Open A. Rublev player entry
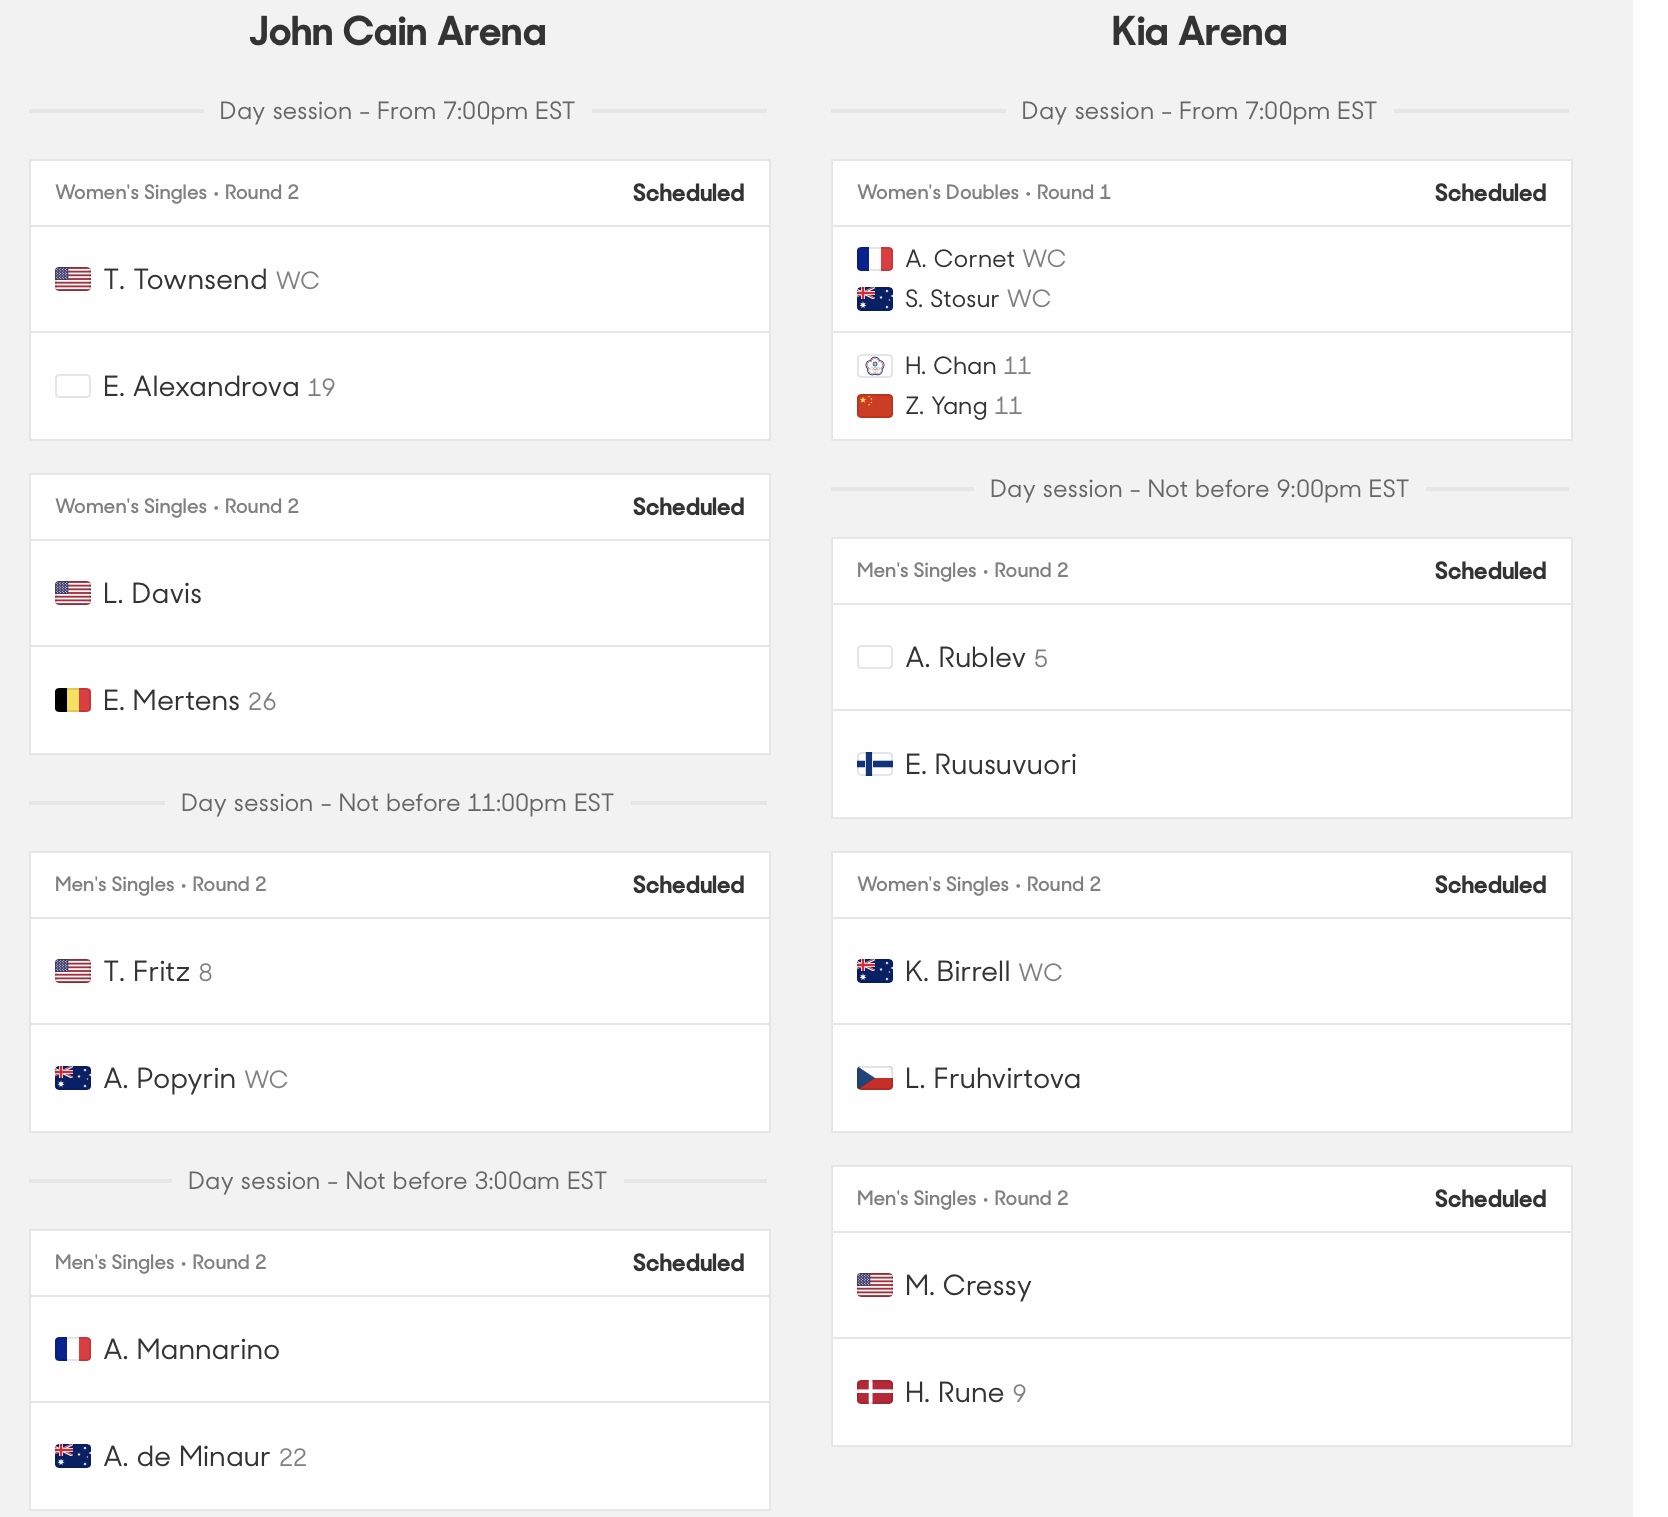The width and height of the screenshot is (1668, 1517). [1202, 657]
